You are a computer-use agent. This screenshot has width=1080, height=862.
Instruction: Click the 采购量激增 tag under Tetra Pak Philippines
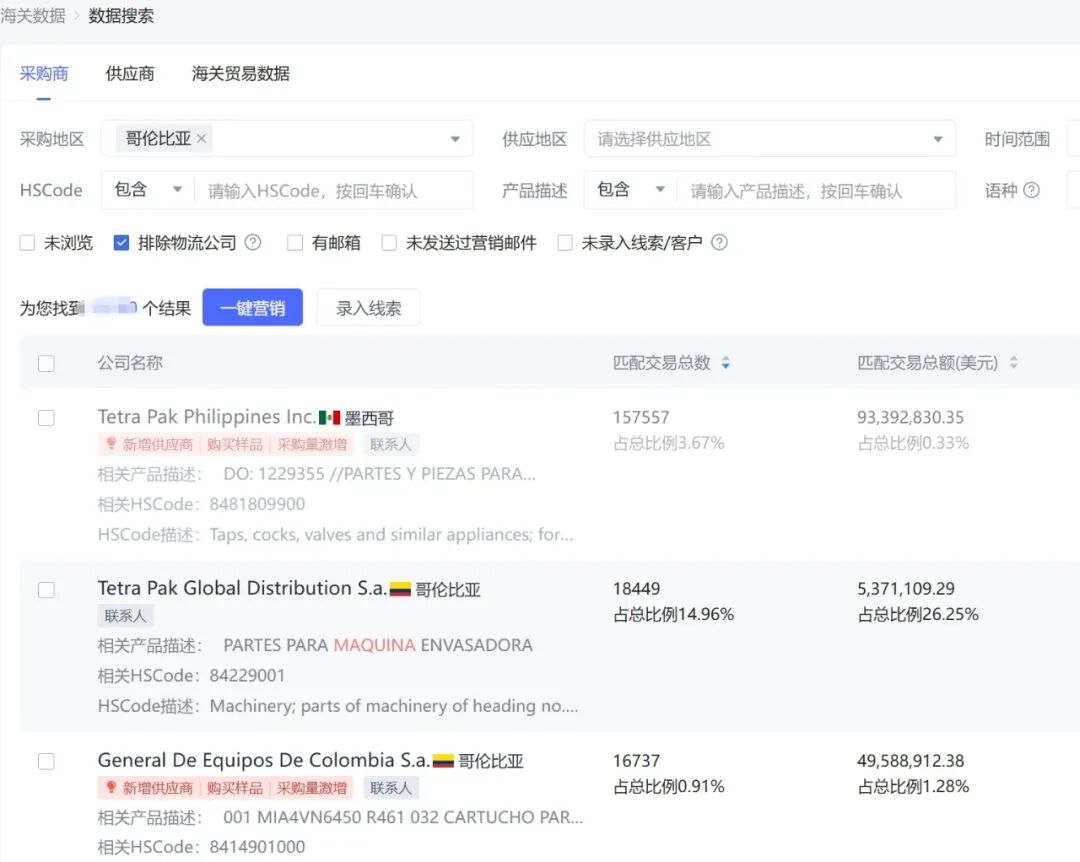coord(314,444)
